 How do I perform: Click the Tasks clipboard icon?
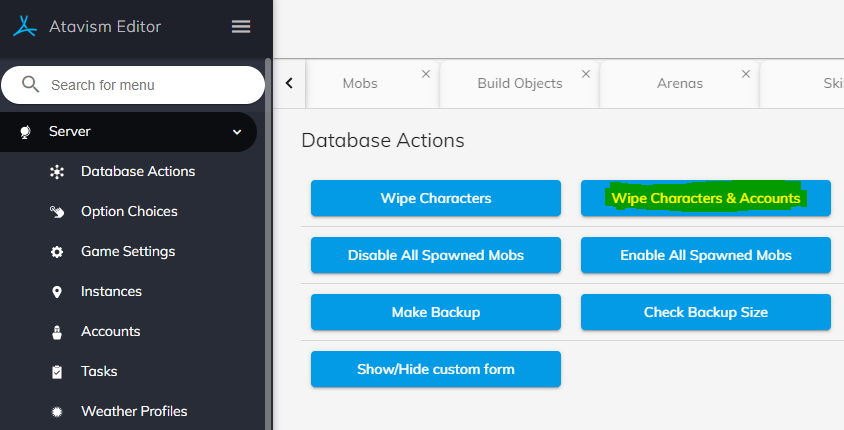point(57,372)
